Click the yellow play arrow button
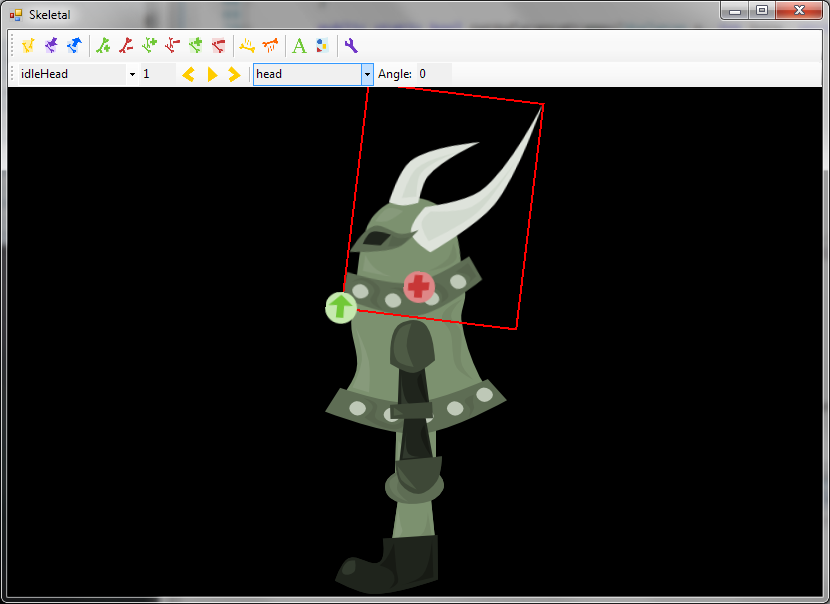830x604 pixels. (x=212, y=74)
